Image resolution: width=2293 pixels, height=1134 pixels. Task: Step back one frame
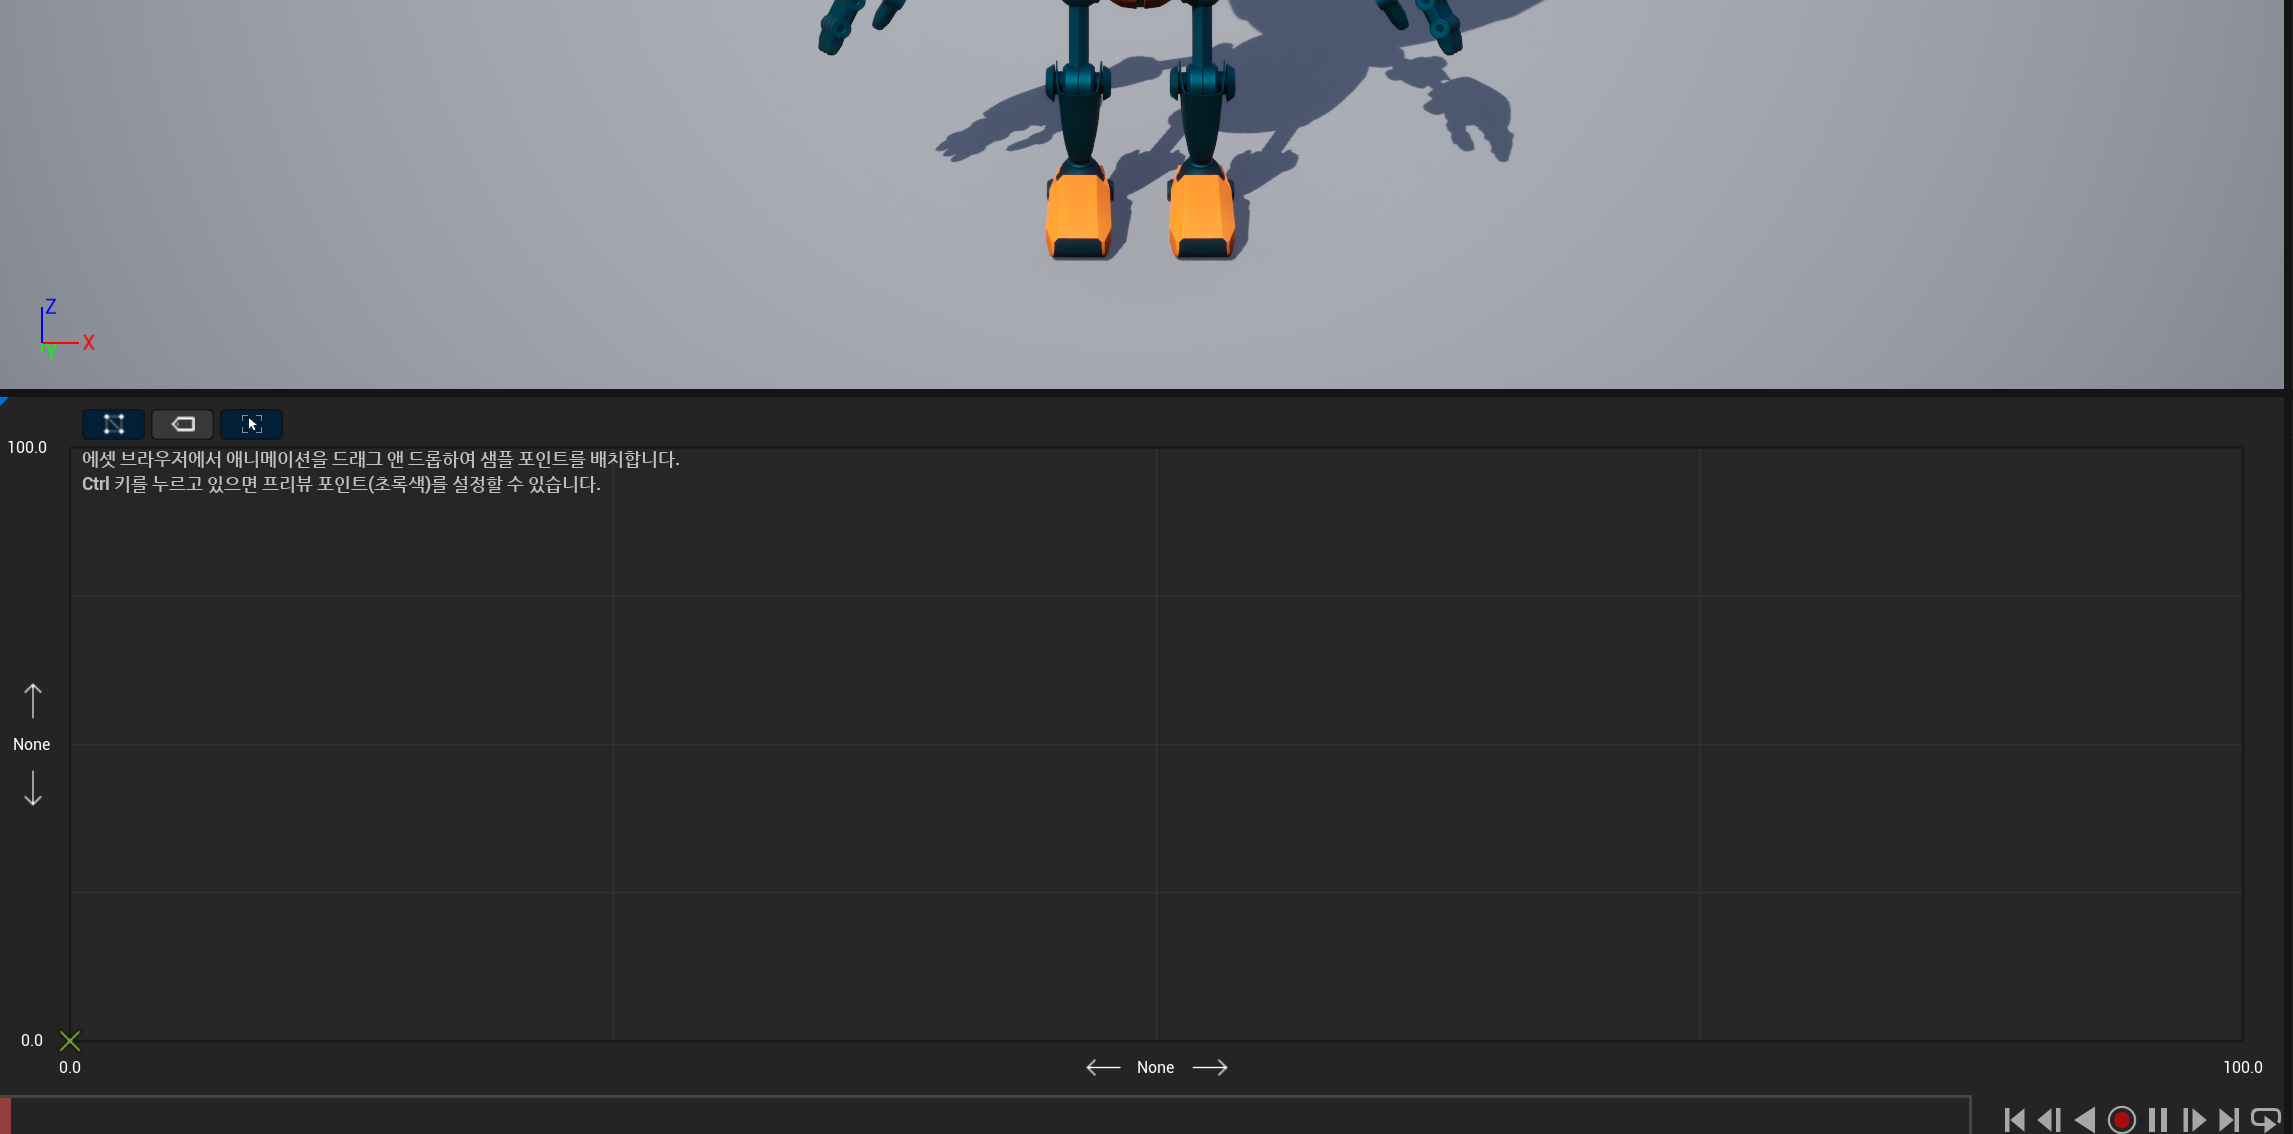tap(2049, 1120)
